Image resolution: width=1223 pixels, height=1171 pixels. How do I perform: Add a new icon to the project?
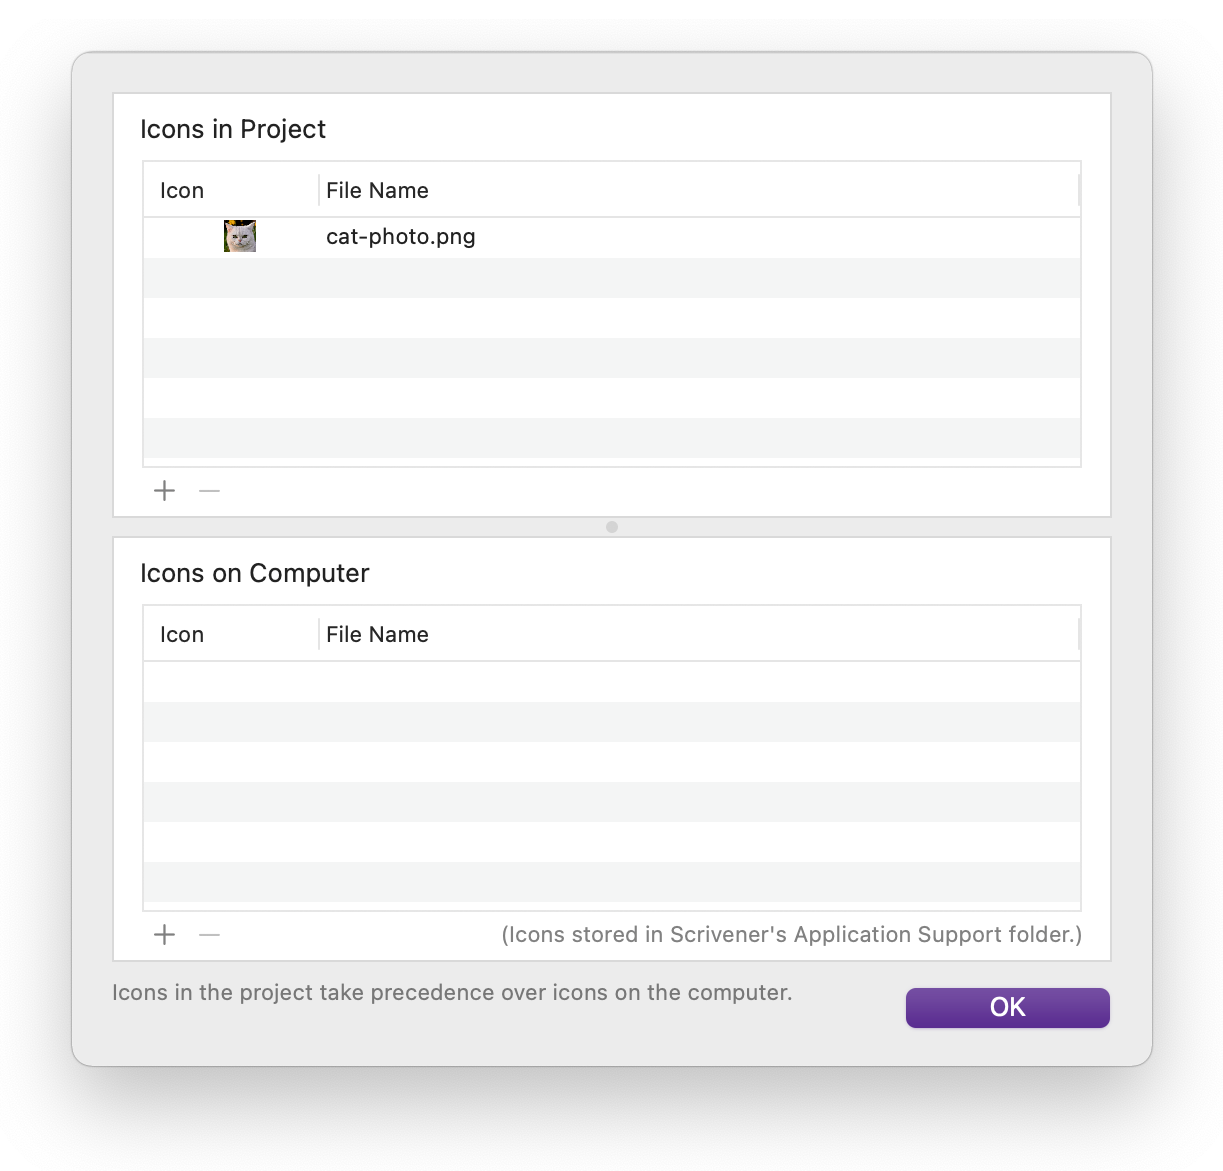(x=165, y=491)
